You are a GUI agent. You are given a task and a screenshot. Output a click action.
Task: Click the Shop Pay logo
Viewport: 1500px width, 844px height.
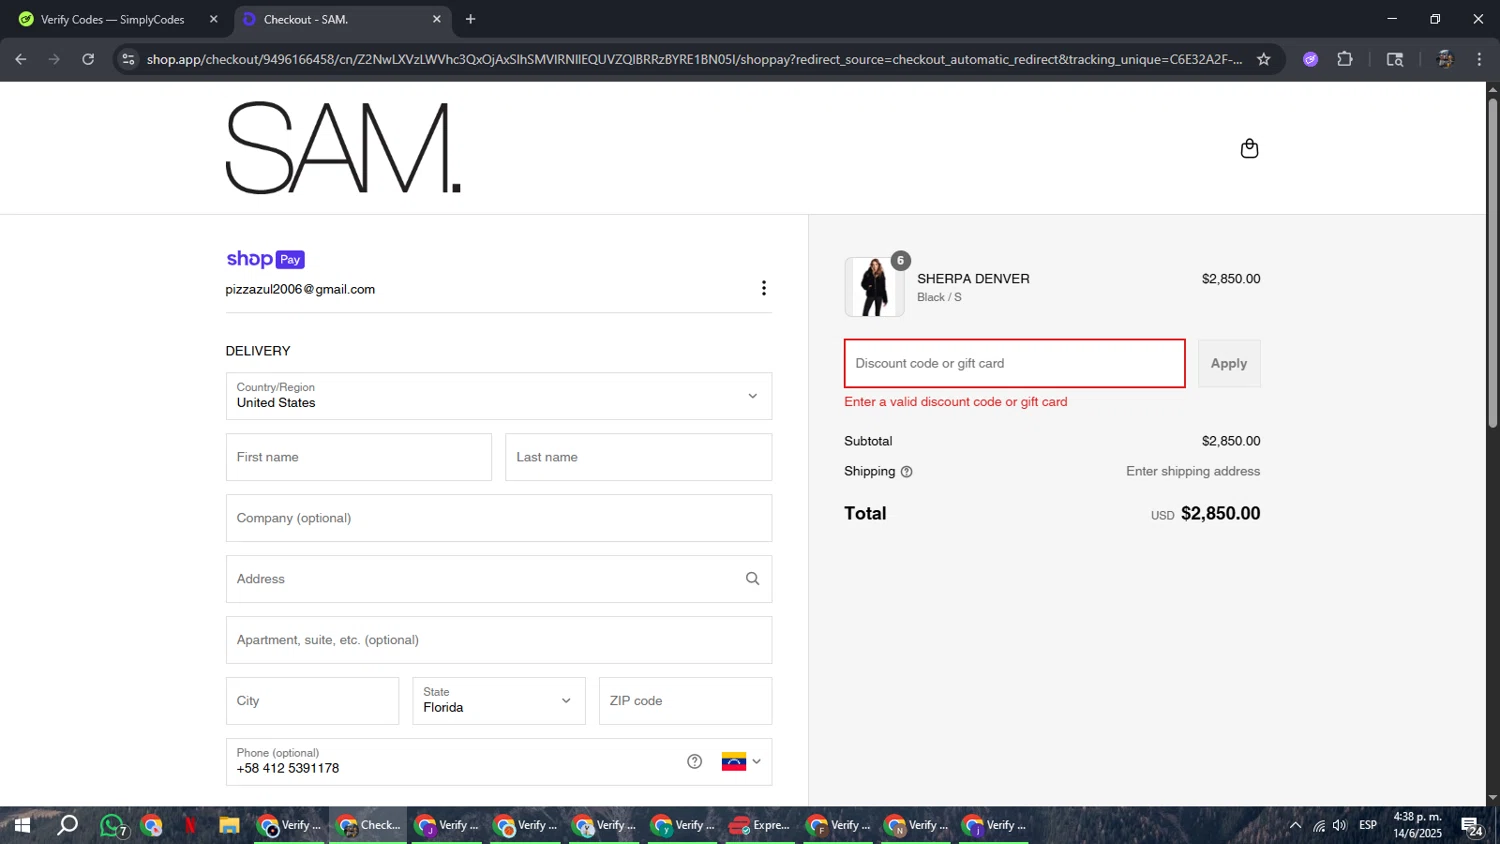(x=265, y=259)
